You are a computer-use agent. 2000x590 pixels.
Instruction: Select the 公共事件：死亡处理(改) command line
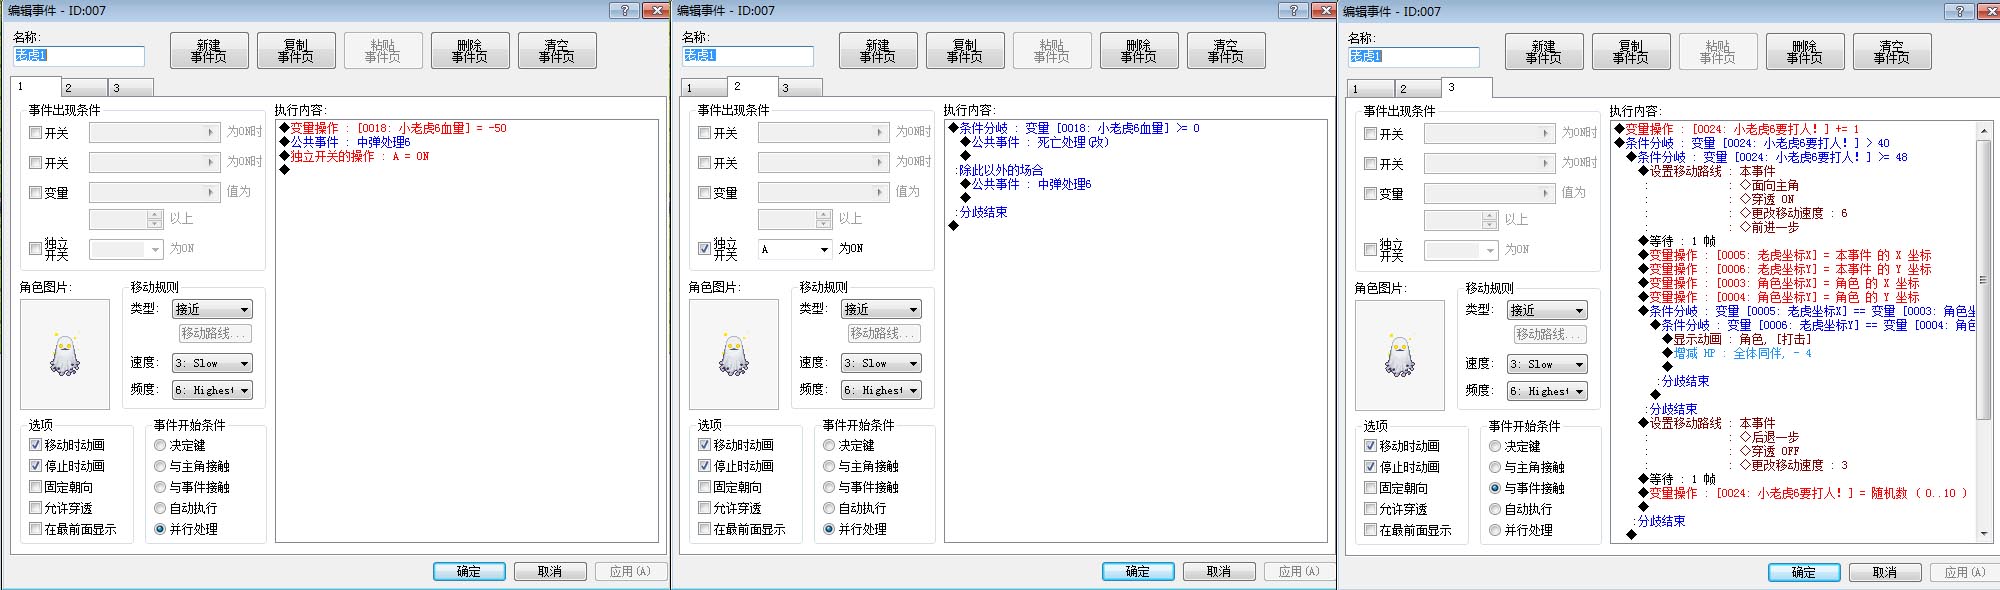point(1035,142)
